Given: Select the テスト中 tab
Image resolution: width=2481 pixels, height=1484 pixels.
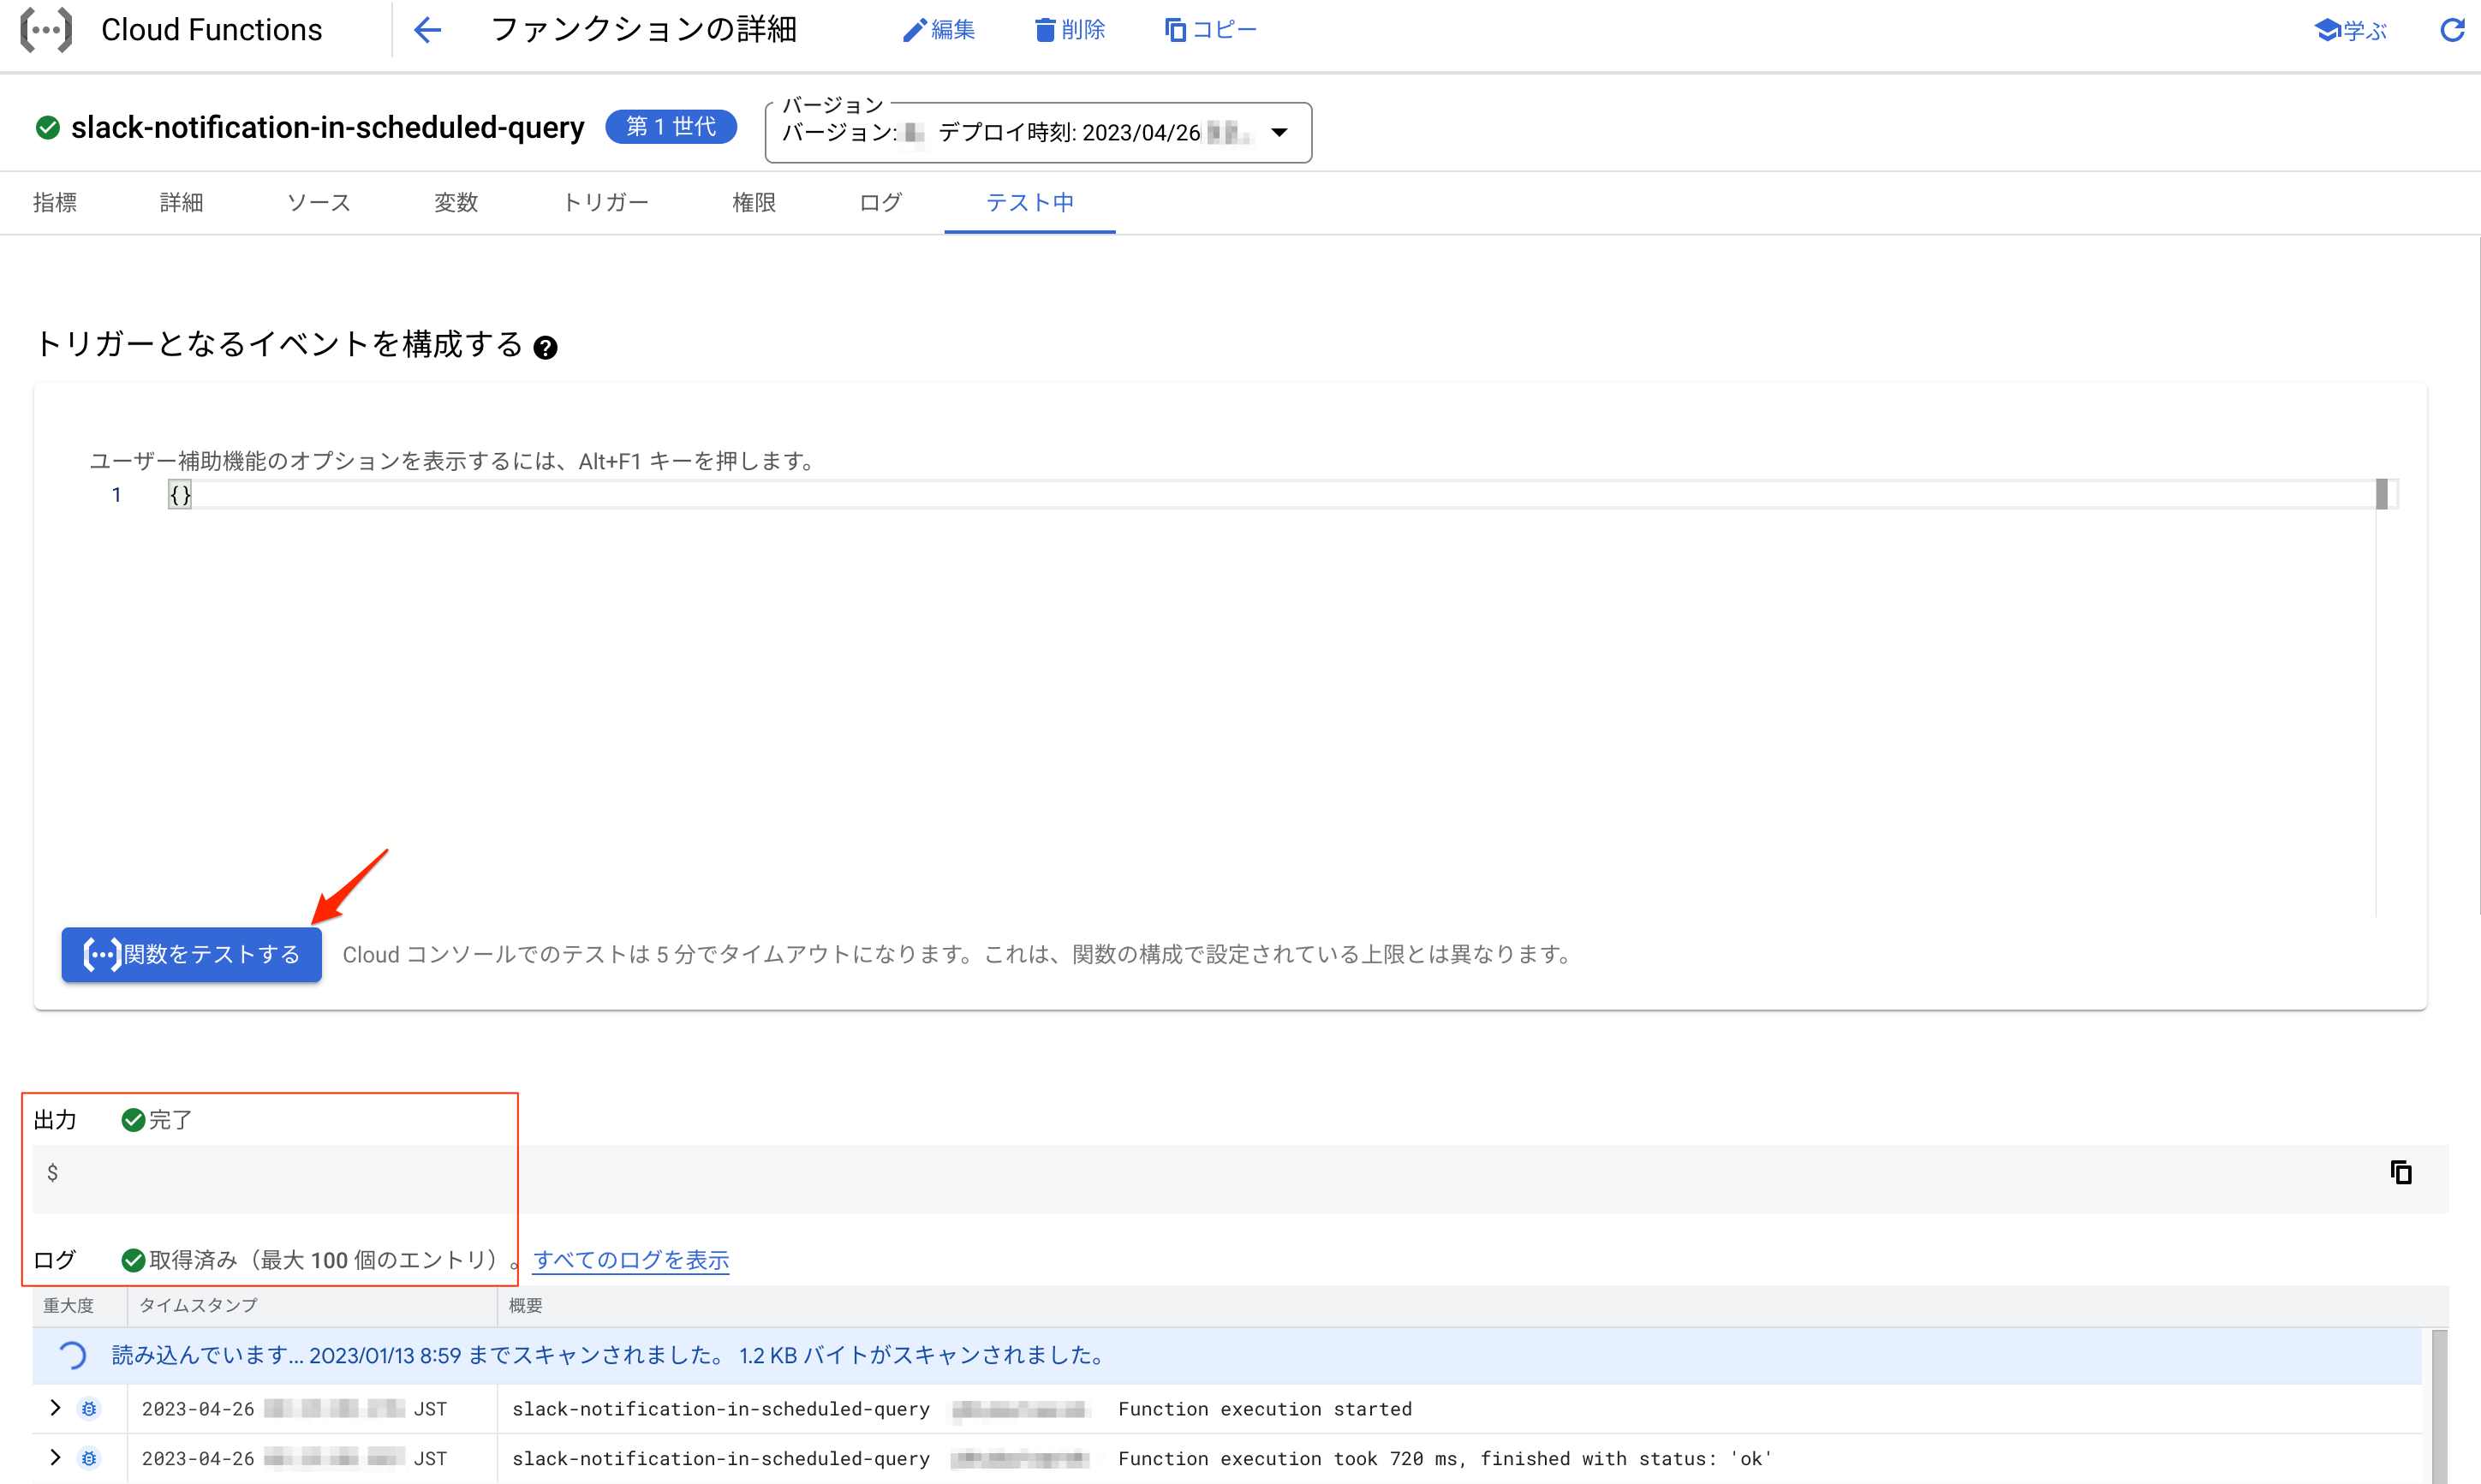Looking at the screenshot, I should [x=1030, y=203].
